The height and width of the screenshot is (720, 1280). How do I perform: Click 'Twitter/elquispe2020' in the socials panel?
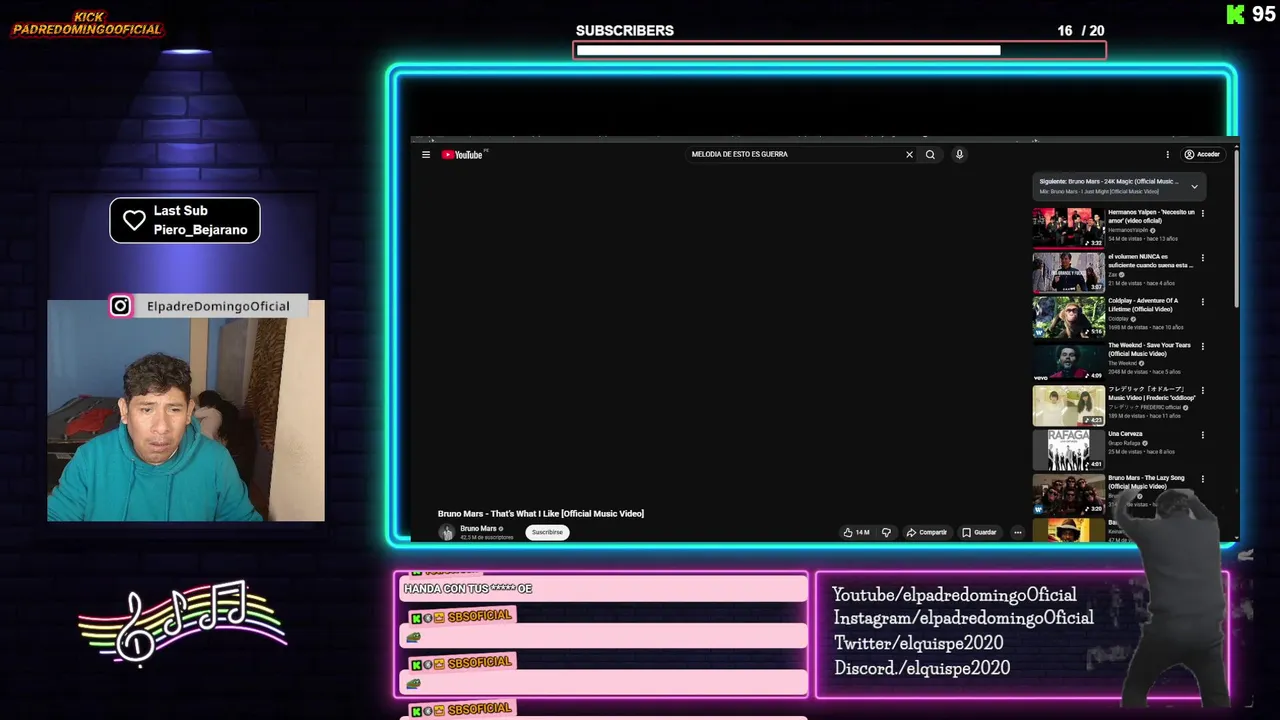(x=918, y=643)
